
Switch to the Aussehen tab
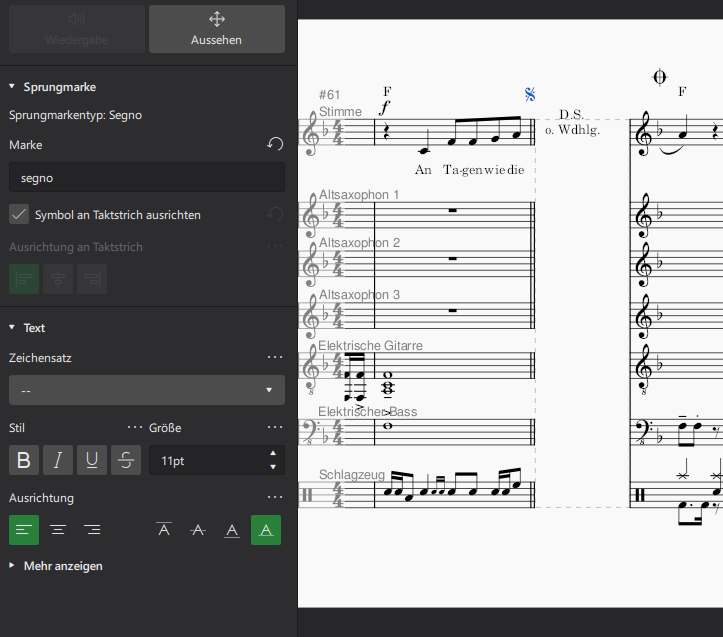coord(216,29)
